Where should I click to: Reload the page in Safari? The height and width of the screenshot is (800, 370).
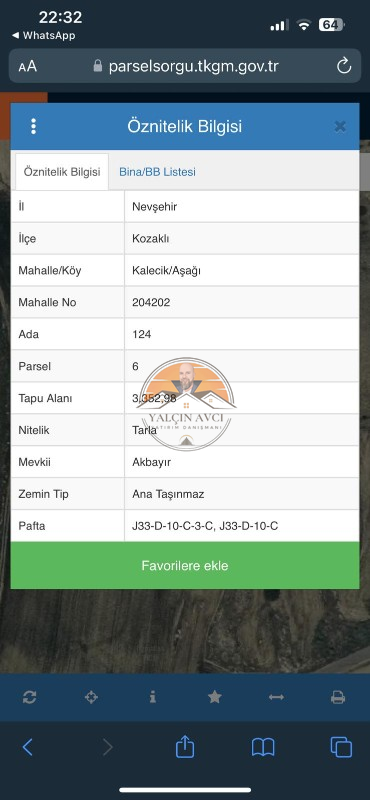coord(344,66)
